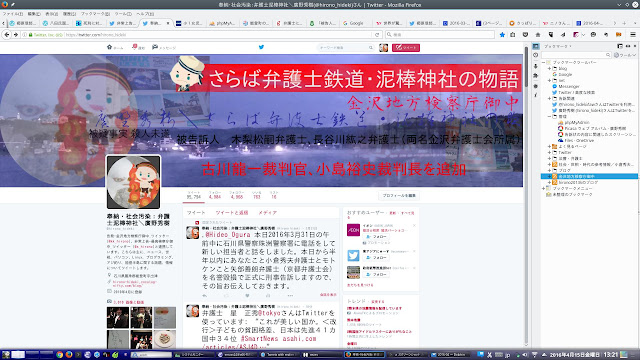This screenshot has height=360, width=640.
Task: Click the bookmark star in Firefox toolbar
Action: [x=502, y=35]
